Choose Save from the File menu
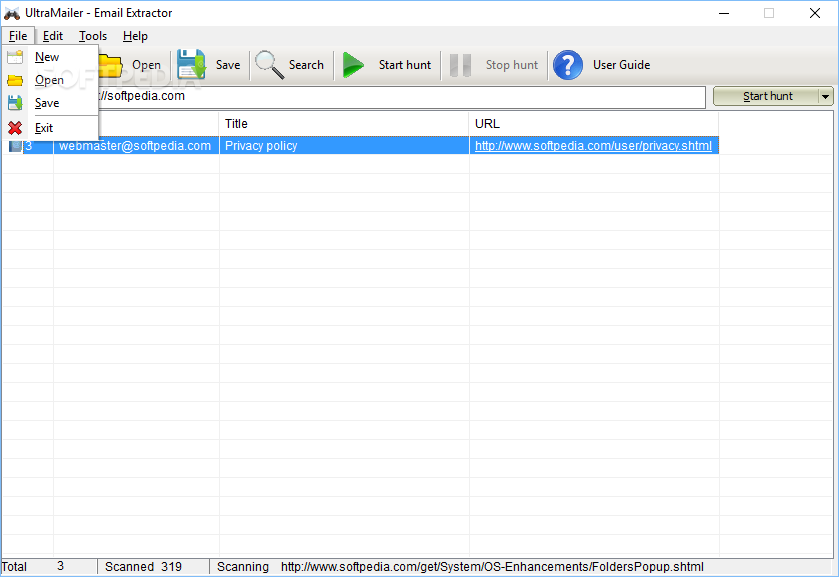This screenshot has width=839, height=577. 50,103
